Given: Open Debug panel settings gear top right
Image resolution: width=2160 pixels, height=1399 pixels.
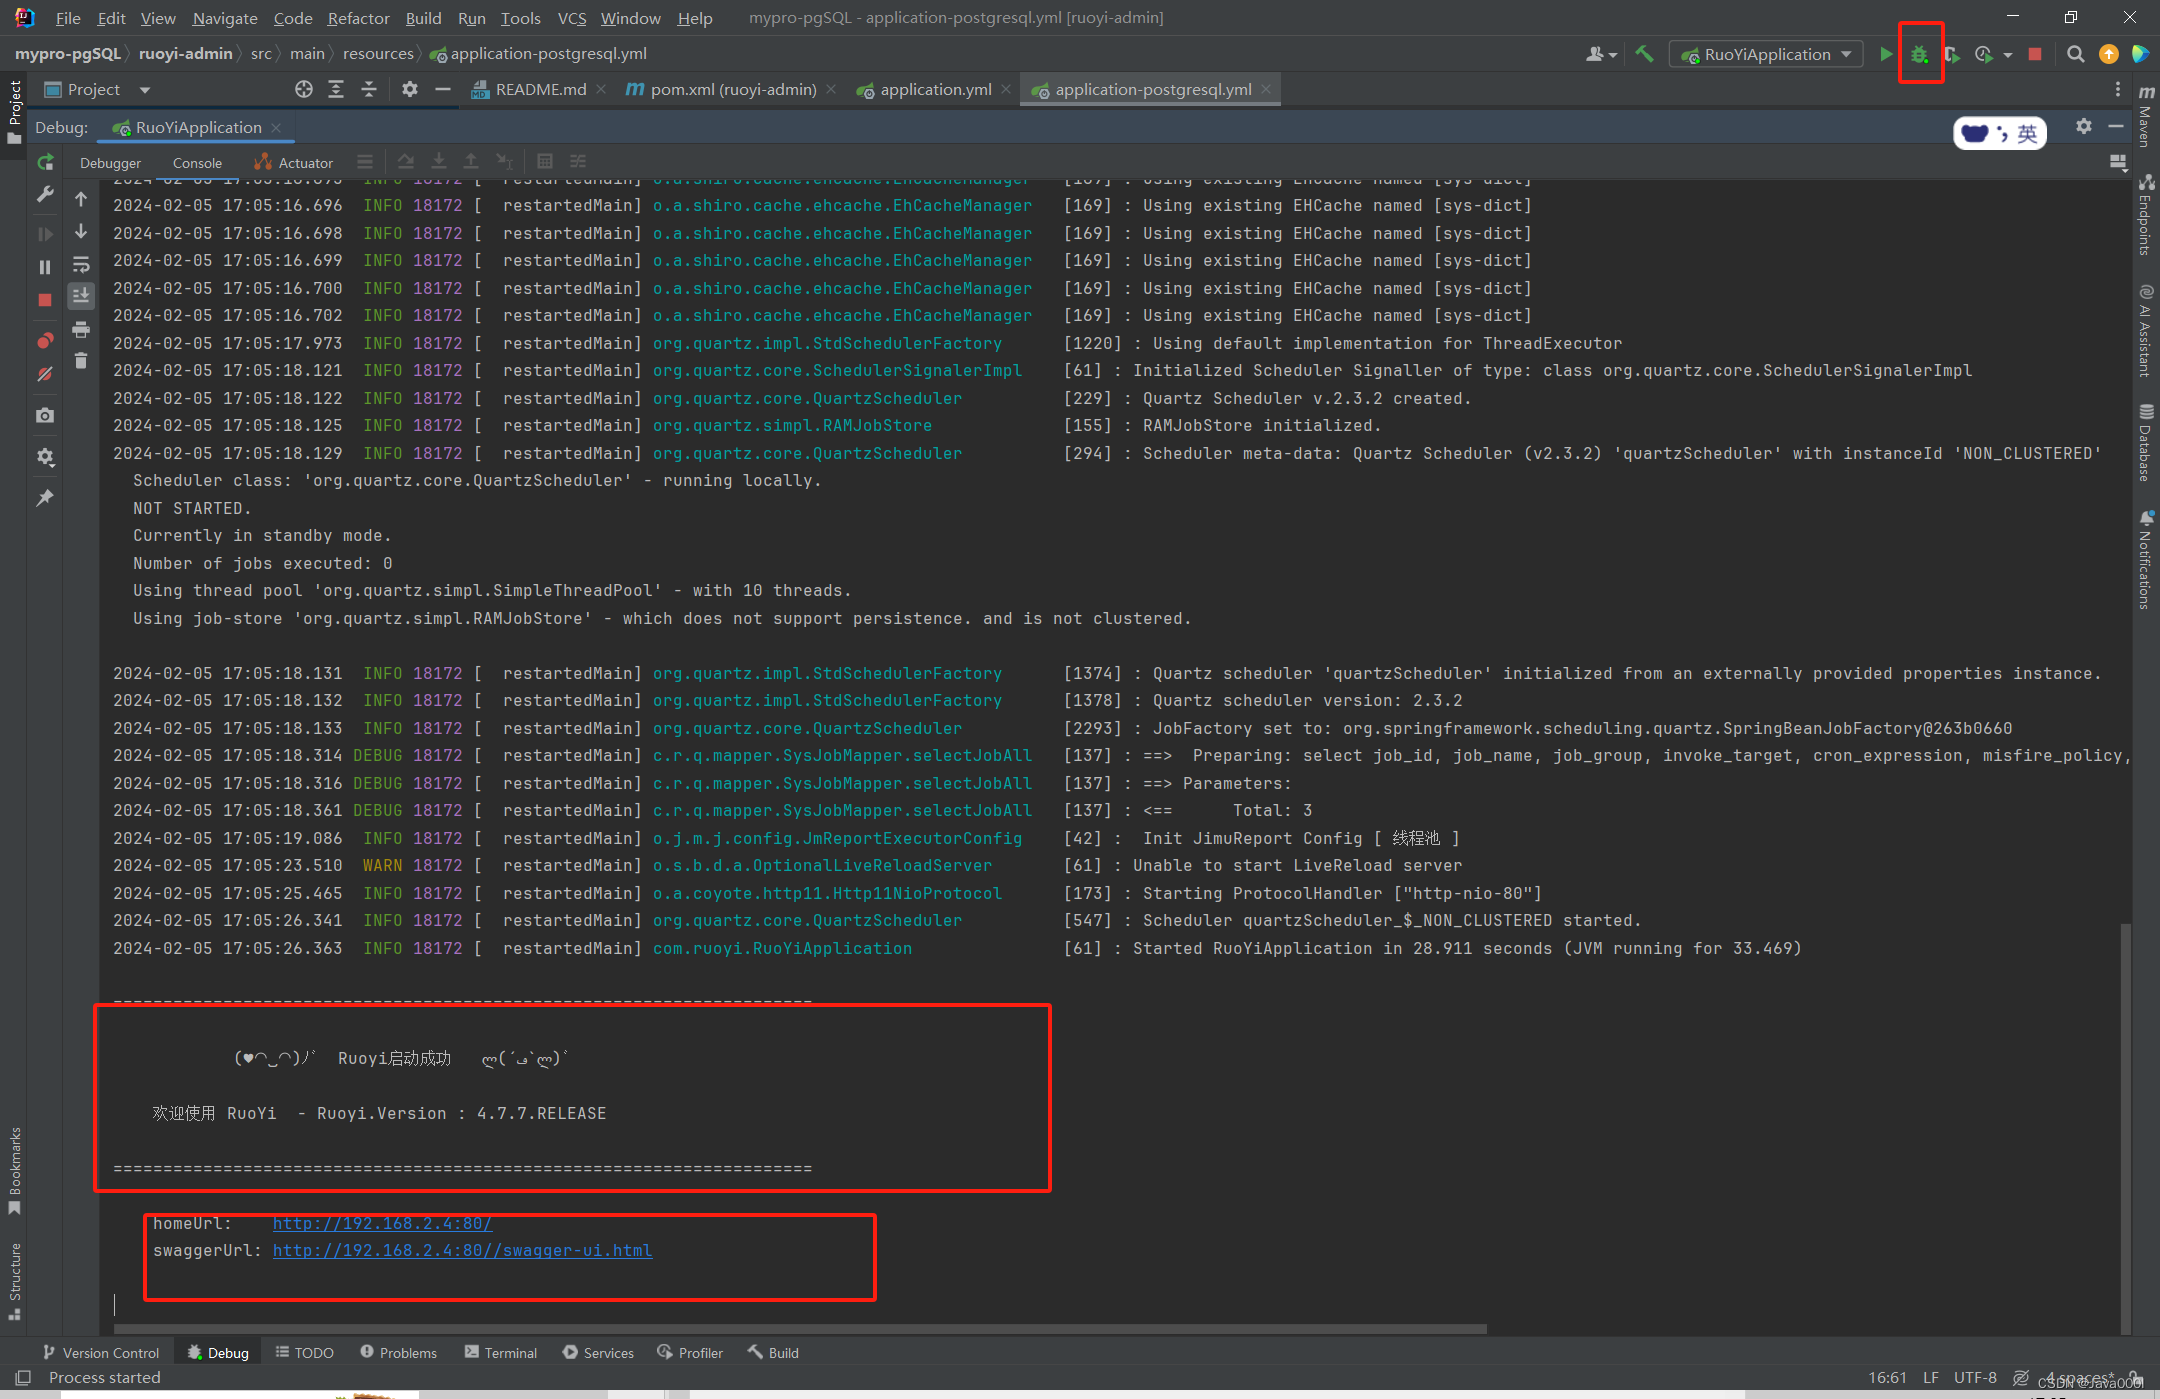Looking at the screenshot, I should point(2084,126).
